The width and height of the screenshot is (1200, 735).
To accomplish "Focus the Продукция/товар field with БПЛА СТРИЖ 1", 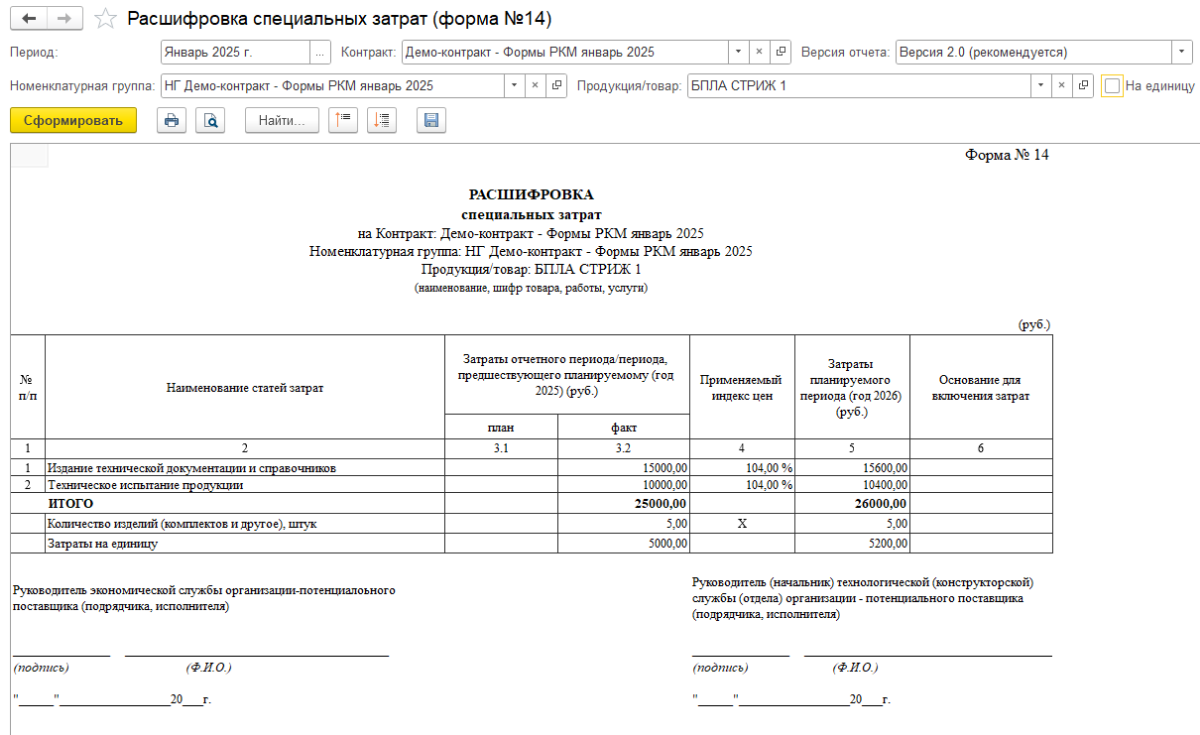I will click(859, 86).
